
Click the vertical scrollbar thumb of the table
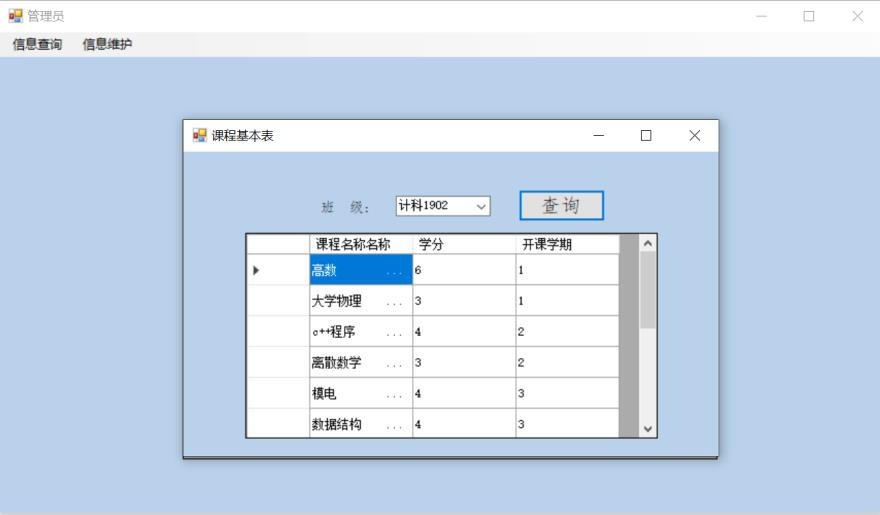648,290
